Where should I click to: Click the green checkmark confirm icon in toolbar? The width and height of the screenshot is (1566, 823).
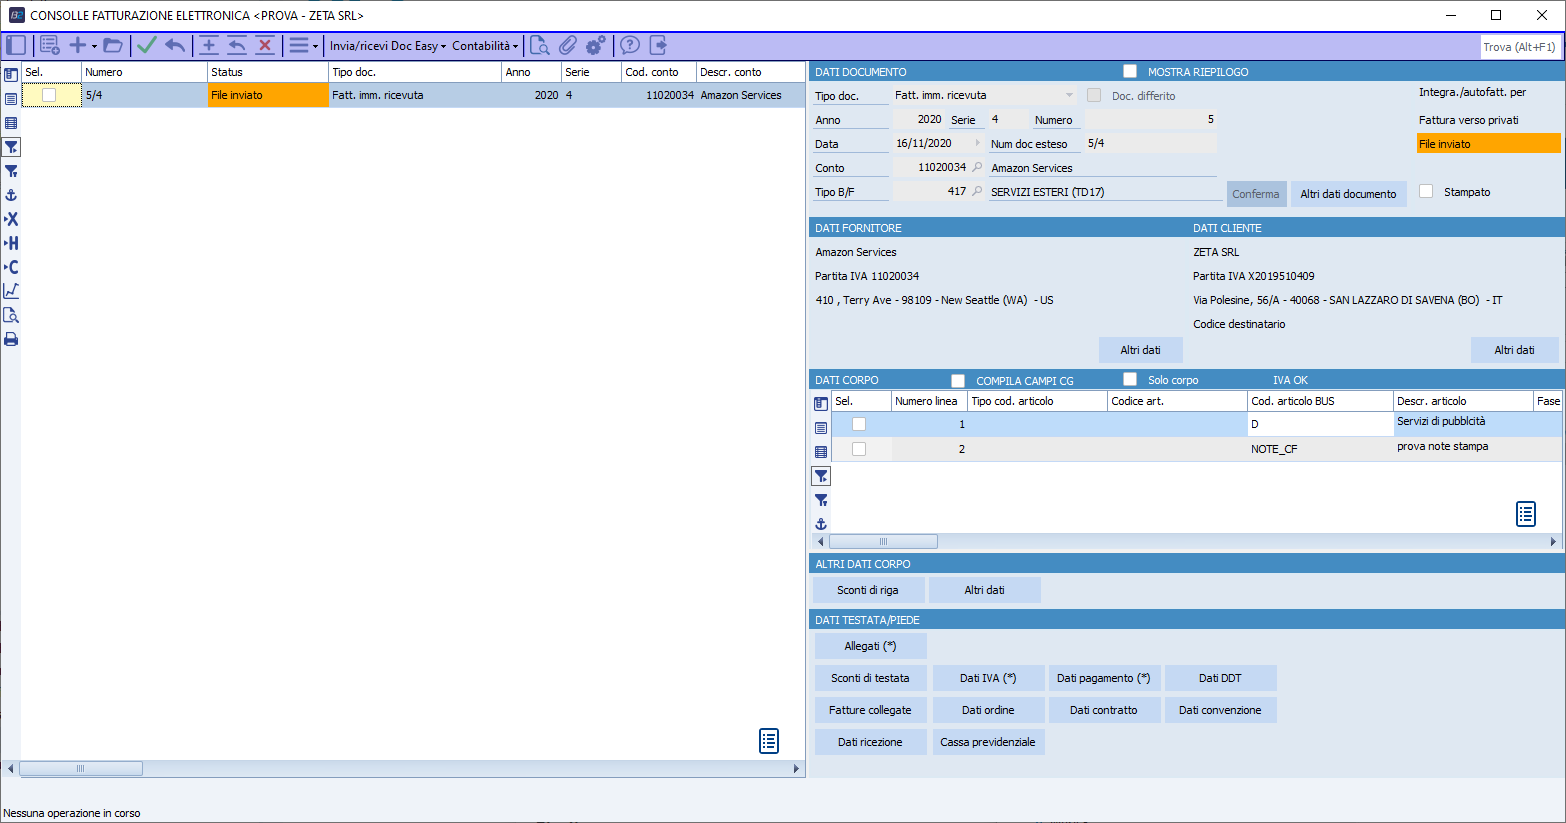[147, 45]
